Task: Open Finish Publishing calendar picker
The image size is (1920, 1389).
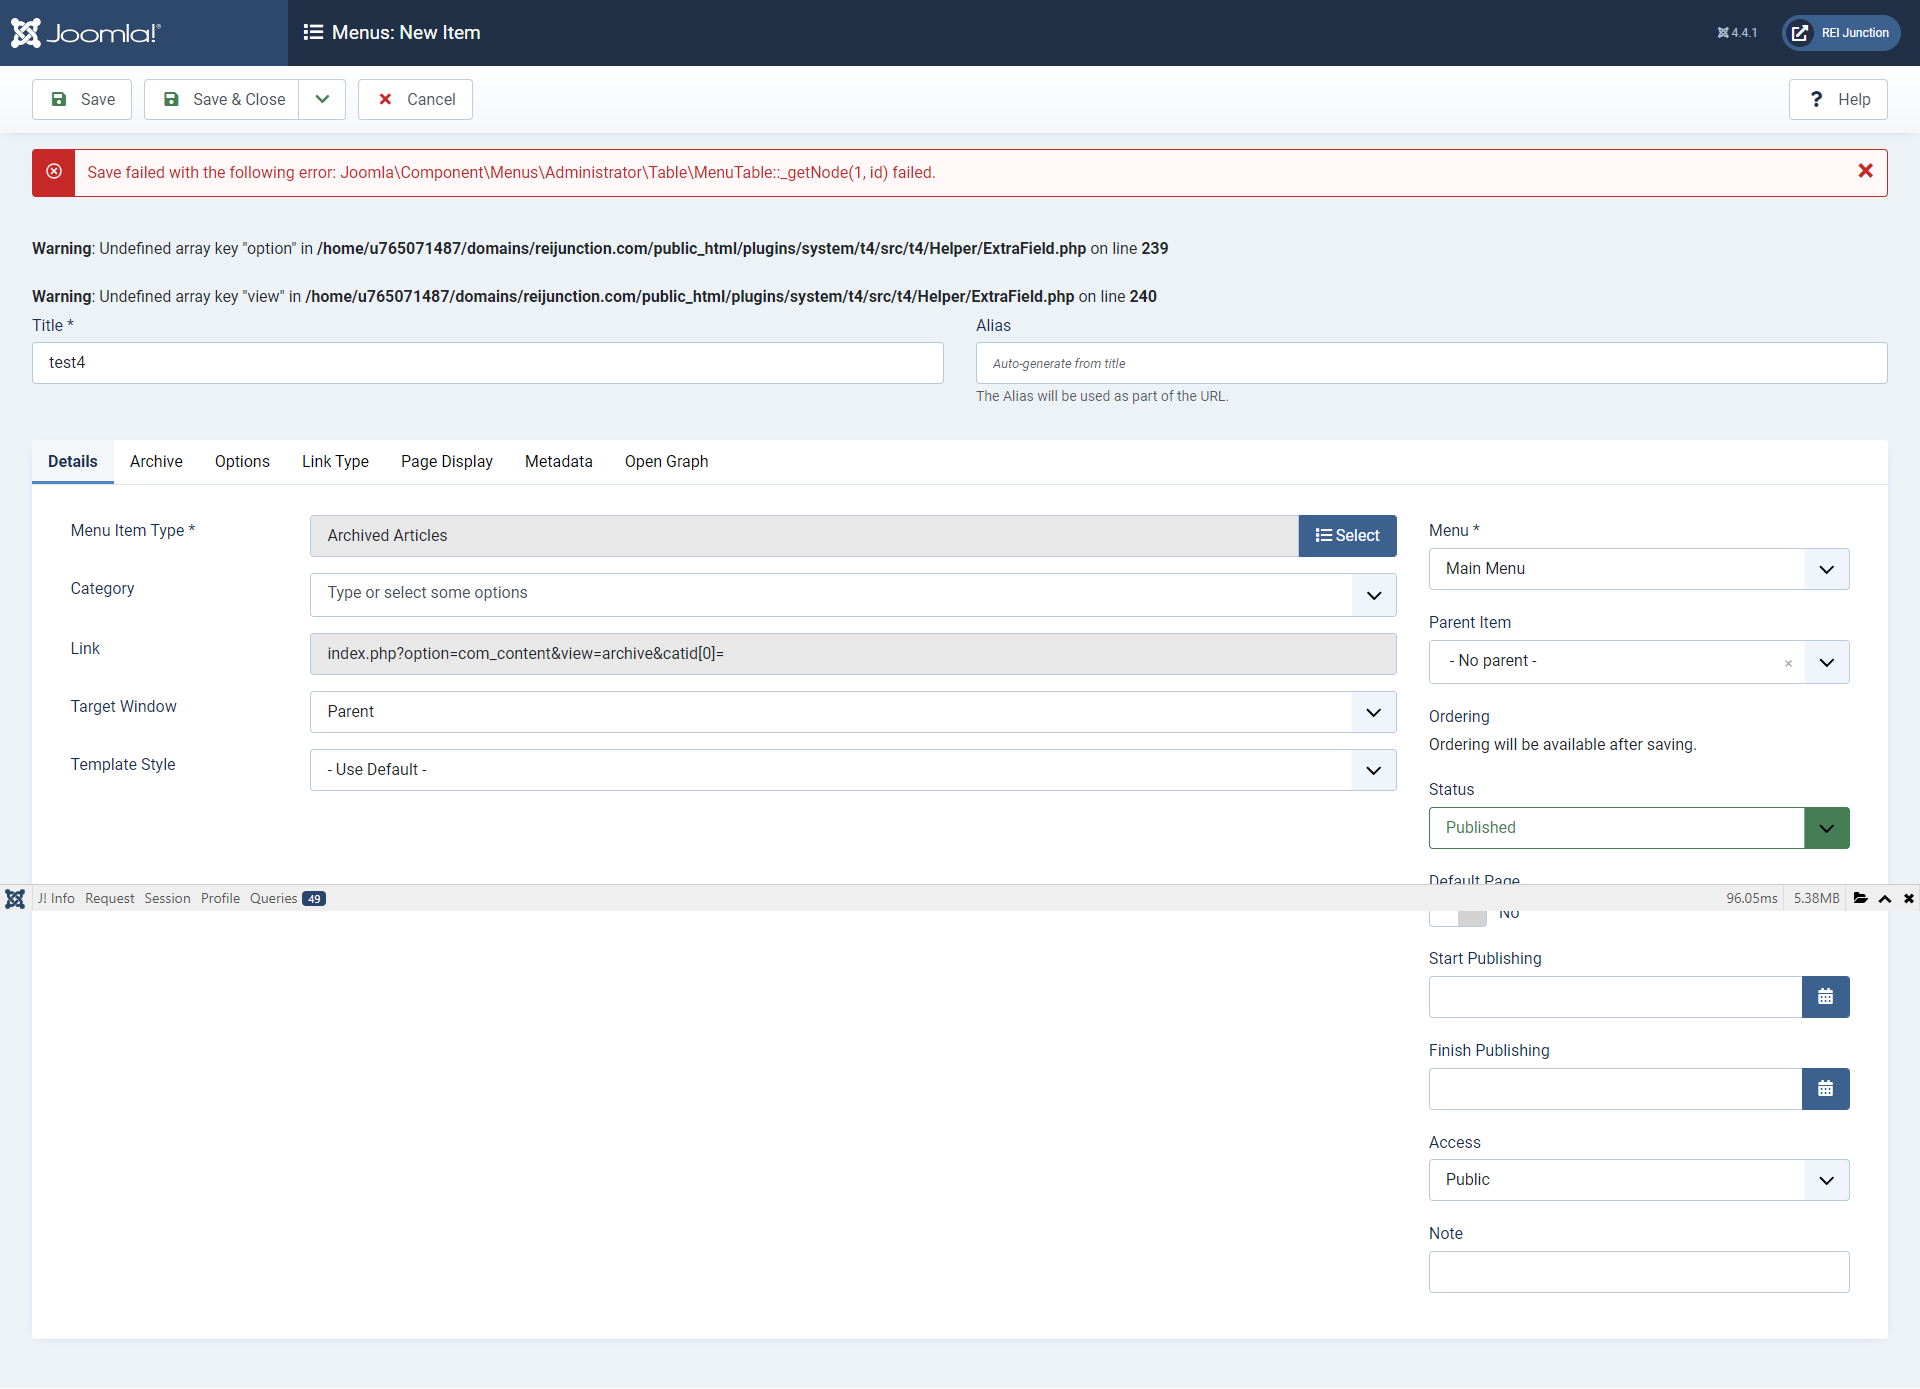Action: [1825, 1089]
